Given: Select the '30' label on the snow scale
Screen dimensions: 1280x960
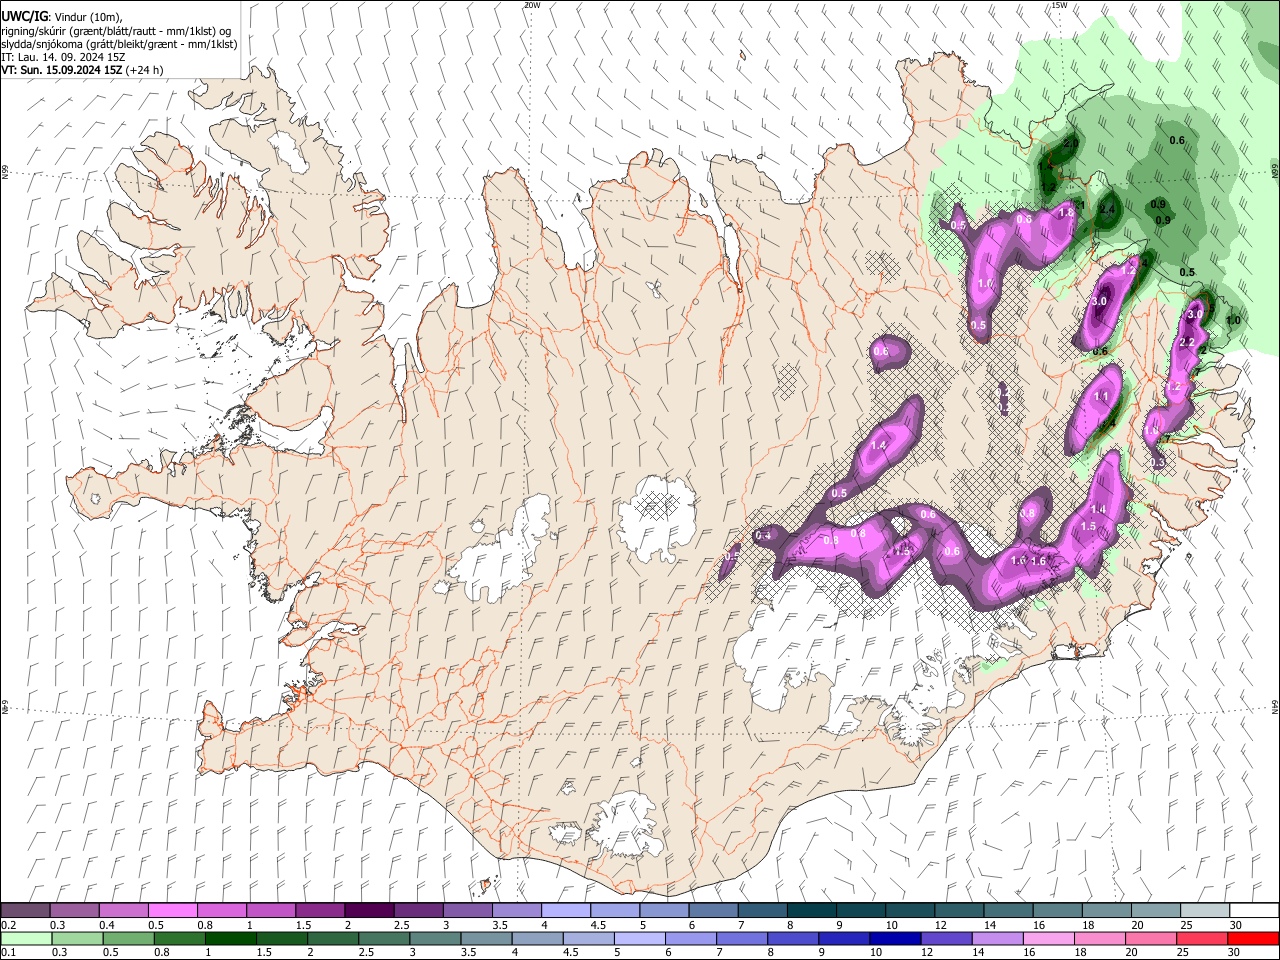Looking at the screenshot, I should click(x=1235, y=925).
